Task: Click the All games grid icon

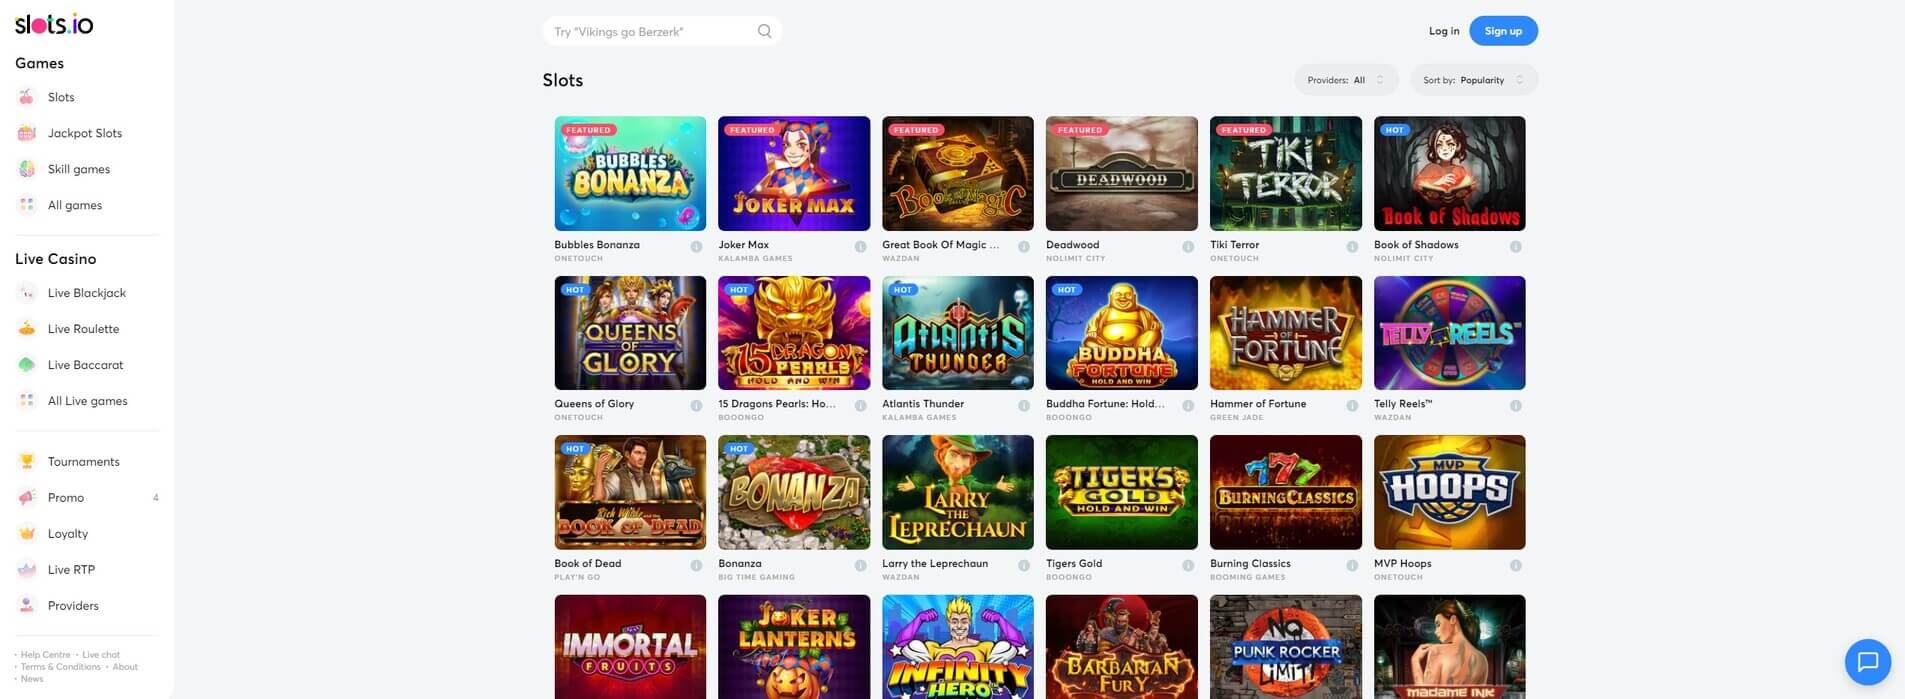Action: [27, 205]
